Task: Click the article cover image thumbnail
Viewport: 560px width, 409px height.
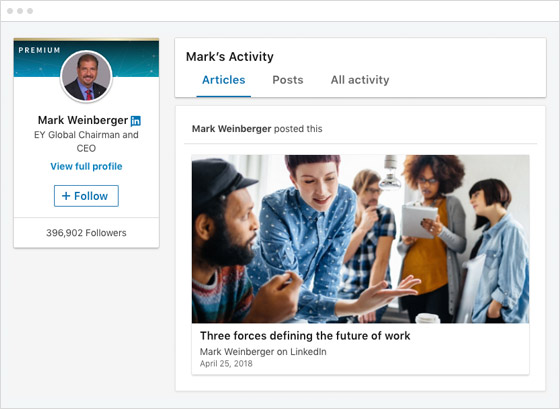Action: 360,239
